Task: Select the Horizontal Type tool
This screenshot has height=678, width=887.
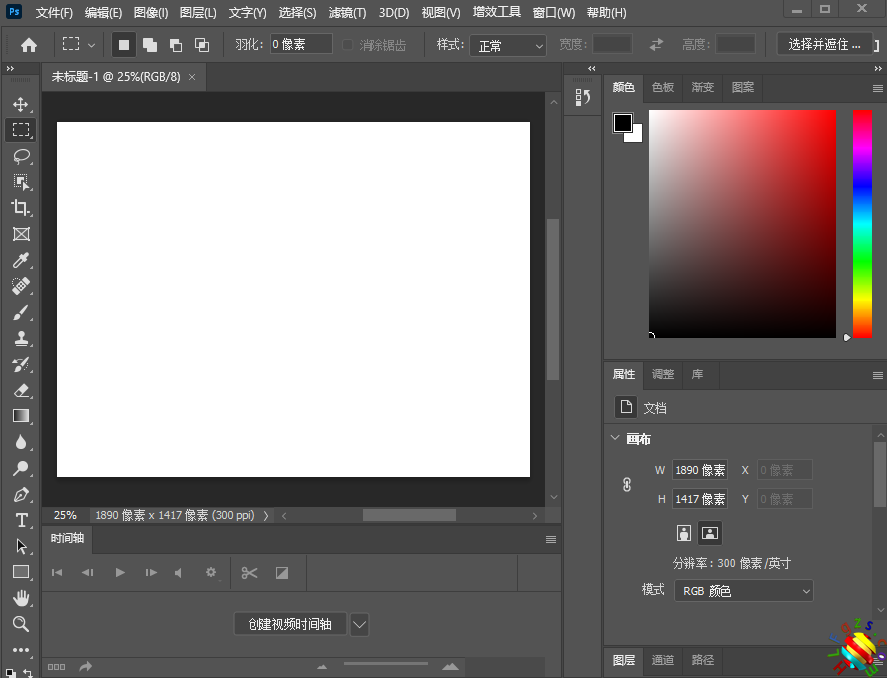Action: click(x=21, y=520)
